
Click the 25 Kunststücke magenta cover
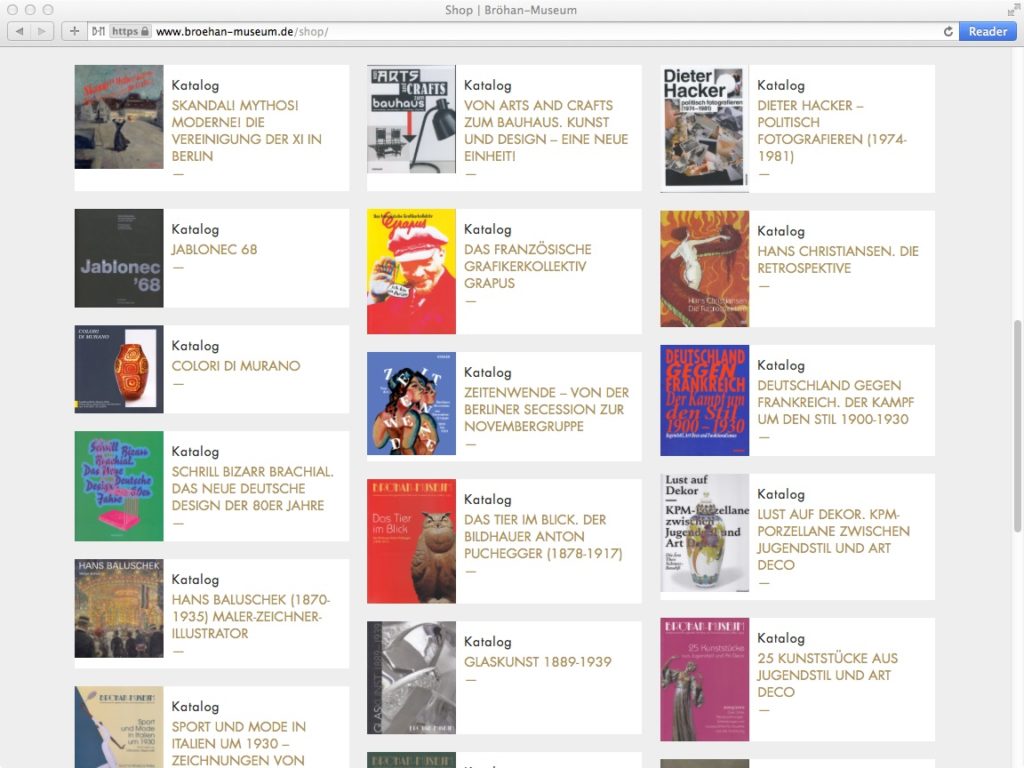tap(705, 679)
